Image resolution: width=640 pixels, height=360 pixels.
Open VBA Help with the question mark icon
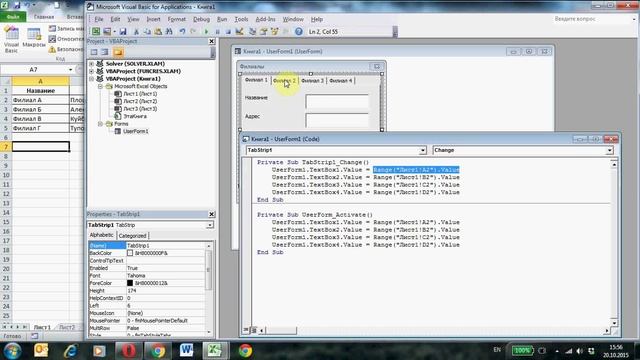(x=299, y=31)
